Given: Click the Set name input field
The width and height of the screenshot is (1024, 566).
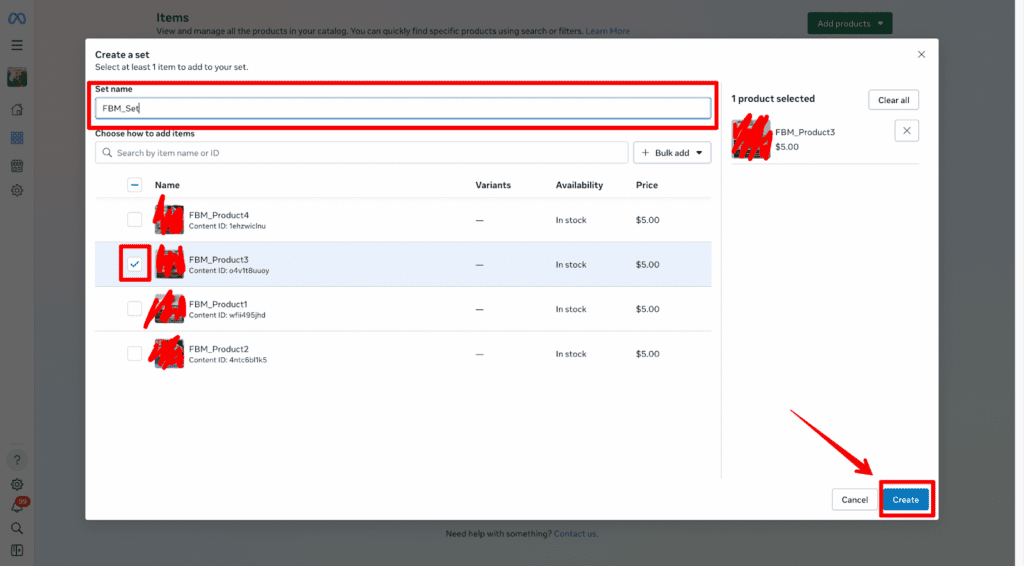Looking at the screenshot, I should point(403,108).
